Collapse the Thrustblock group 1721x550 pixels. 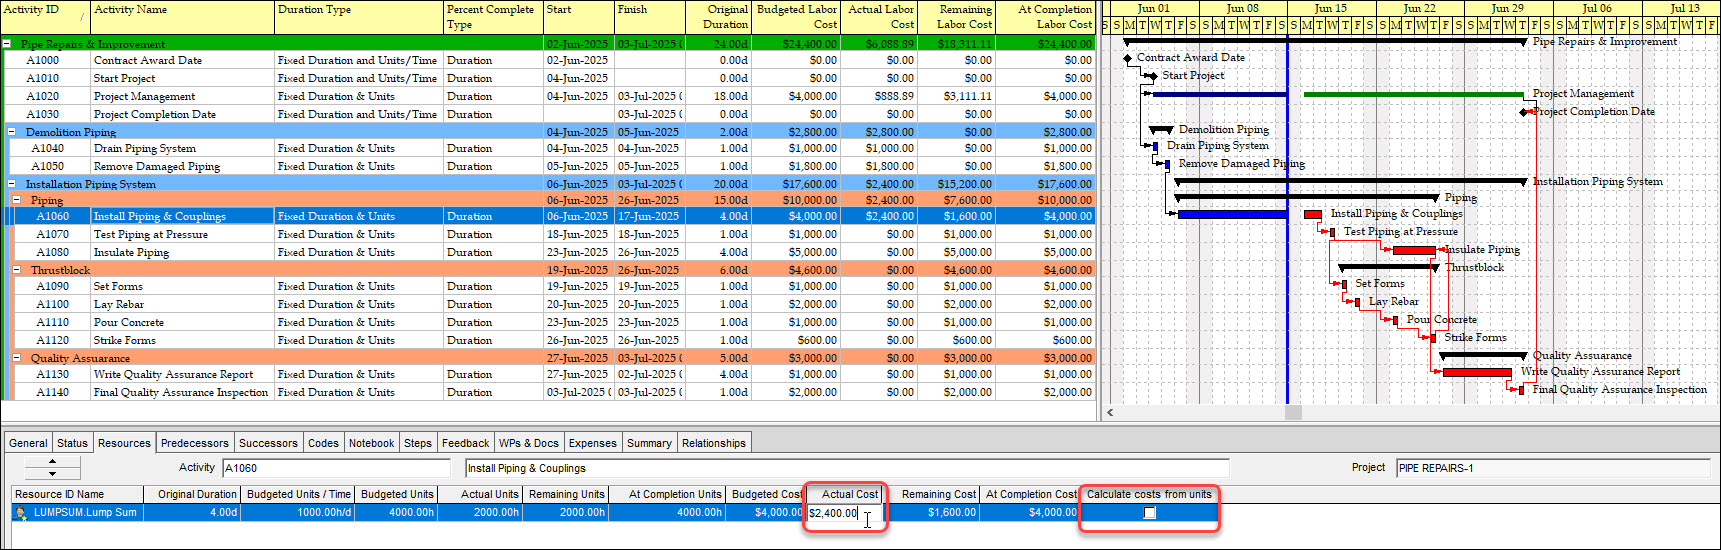coord(17,270)
